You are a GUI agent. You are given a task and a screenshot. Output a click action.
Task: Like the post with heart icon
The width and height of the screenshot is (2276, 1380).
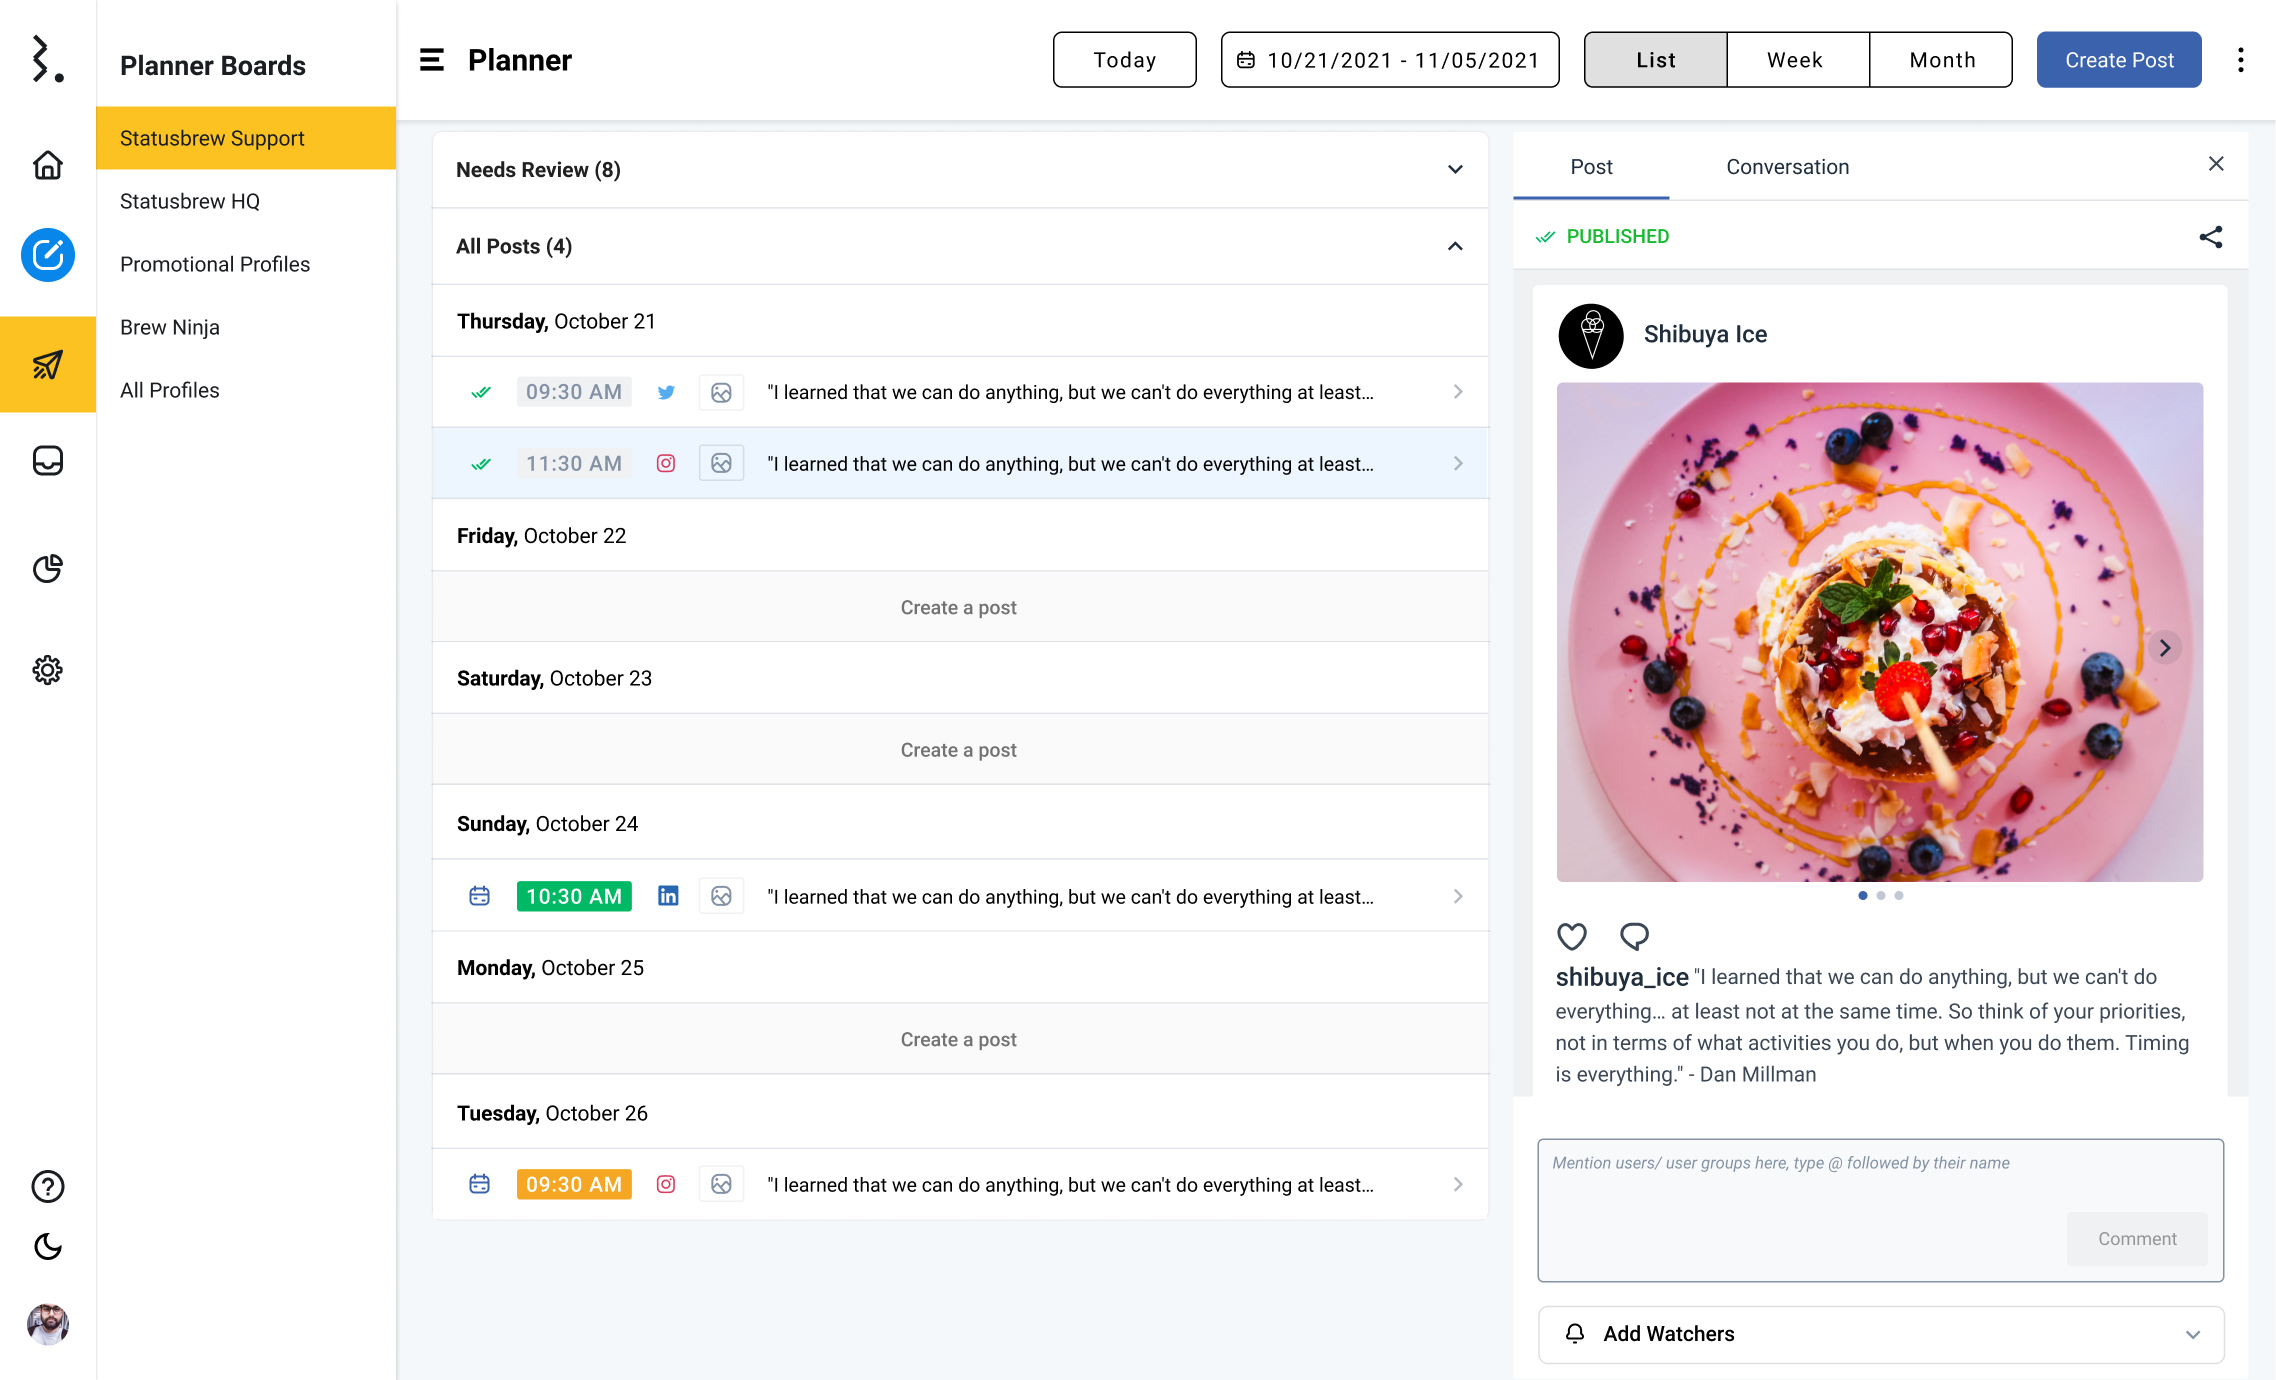pyautogui.click(x=1572, y=936)
